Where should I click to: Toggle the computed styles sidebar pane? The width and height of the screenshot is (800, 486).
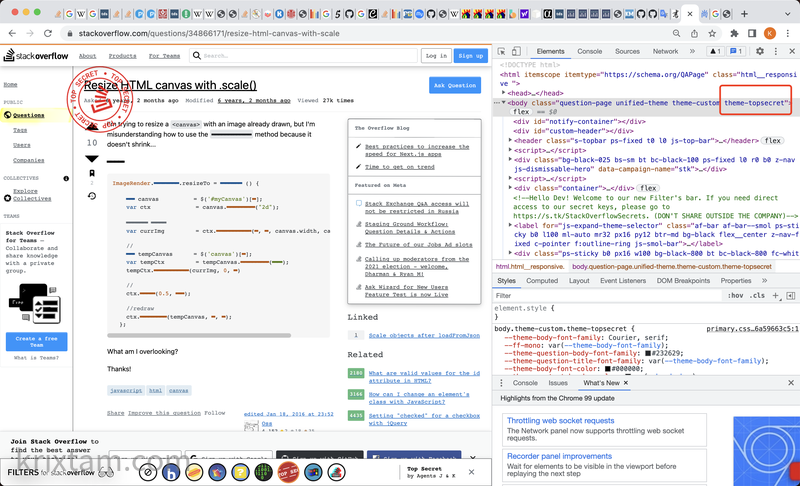(790, 296)
